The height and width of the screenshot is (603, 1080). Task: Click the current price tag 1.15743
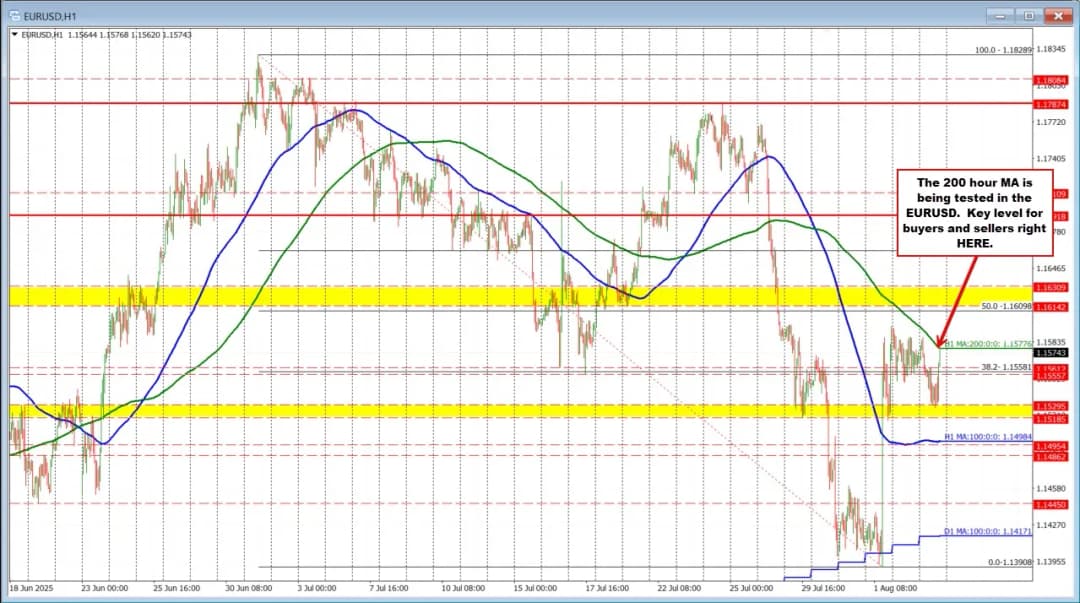coord(1053,353)
